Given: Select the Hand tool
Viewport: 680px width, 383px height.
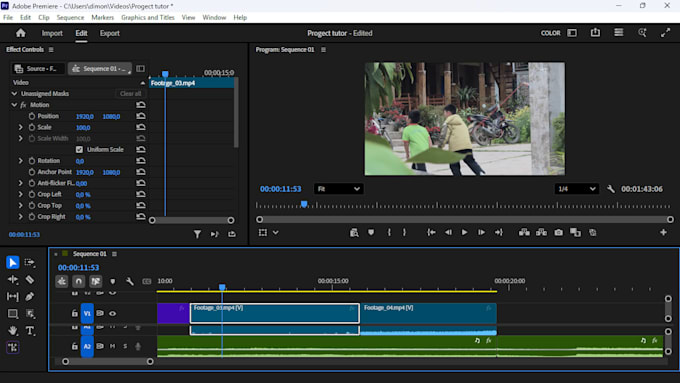Looking at the screenshot, I should (13, 331).
